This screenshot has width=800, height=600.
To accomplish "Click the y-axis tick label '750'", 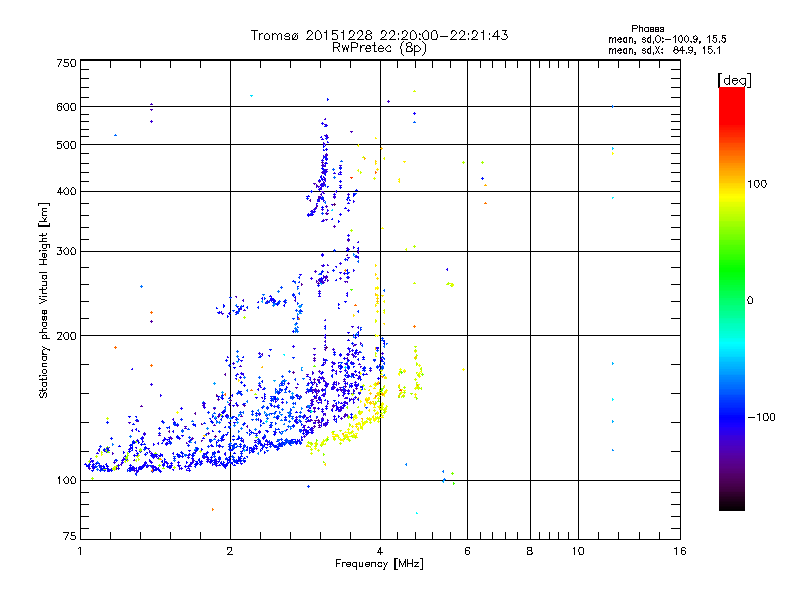I will (66, 63).
